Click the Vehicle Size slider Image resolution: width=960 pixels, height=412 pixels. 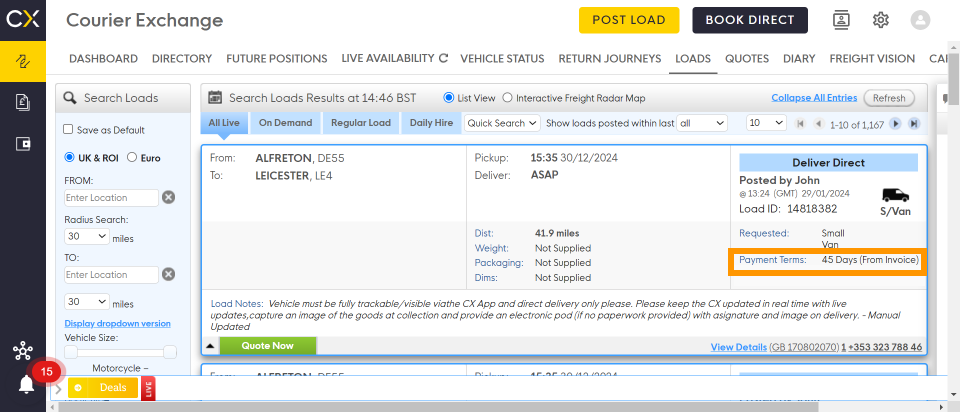(120, 352)
